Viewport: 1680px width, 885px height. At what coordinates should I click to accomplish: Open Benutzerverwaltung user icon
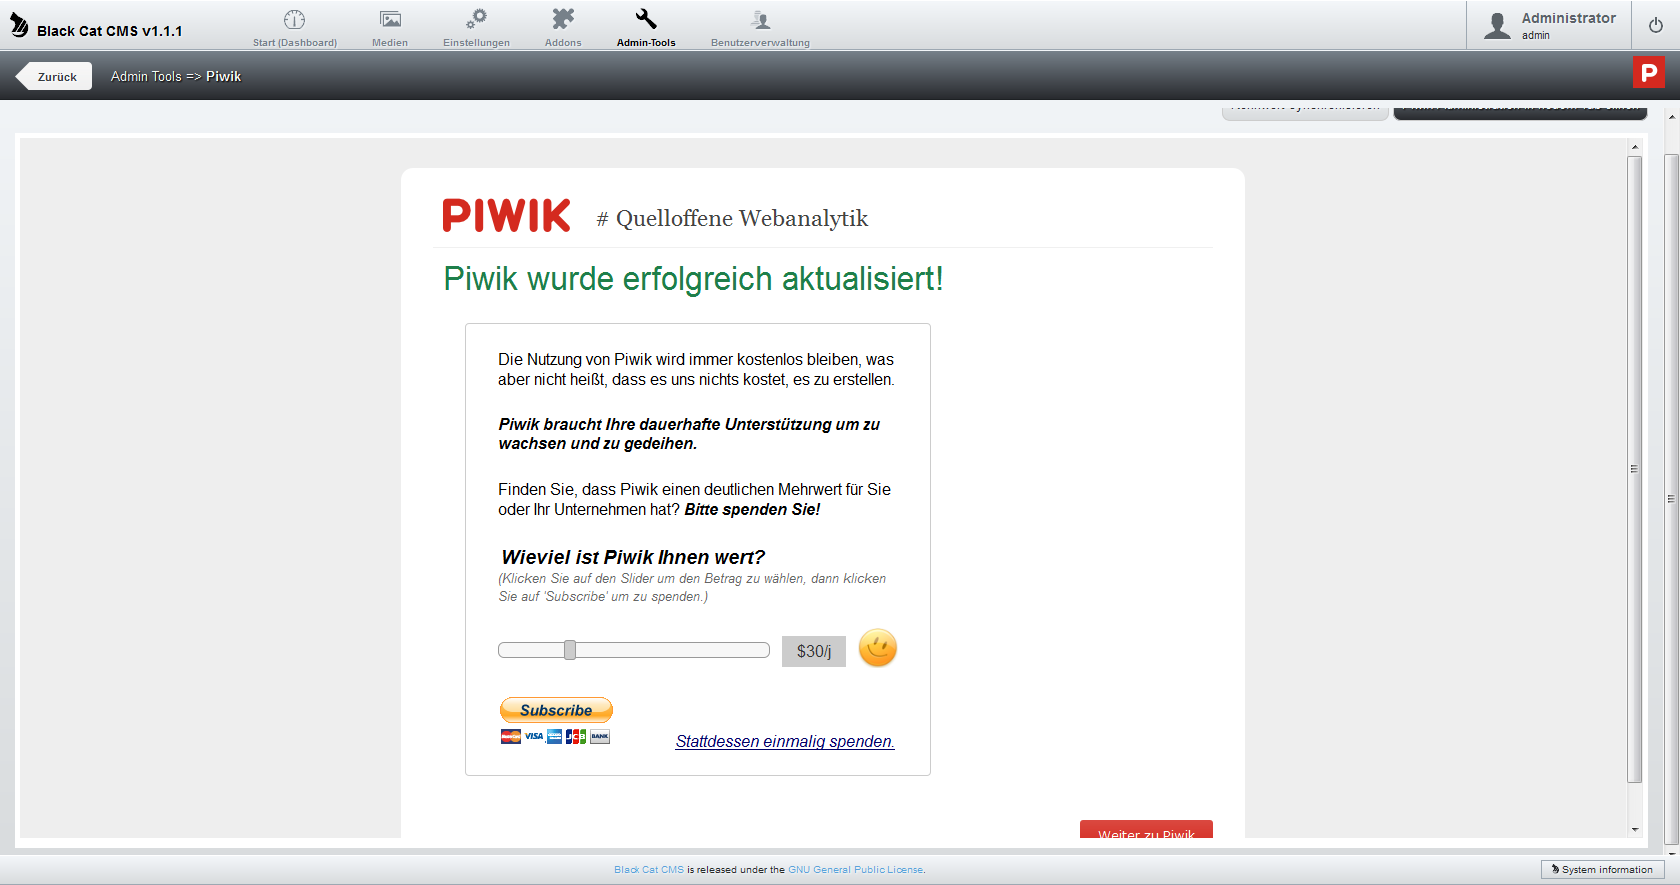pyautogui.click(x=761, y=19)
